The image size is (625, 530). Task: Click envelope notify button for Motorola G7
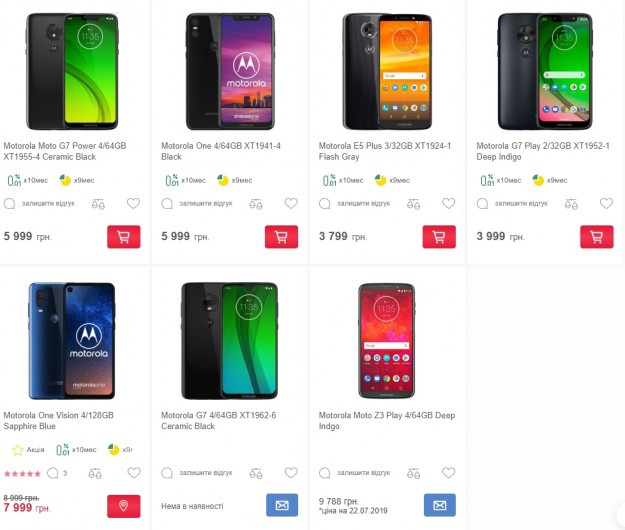coord(282,505)
